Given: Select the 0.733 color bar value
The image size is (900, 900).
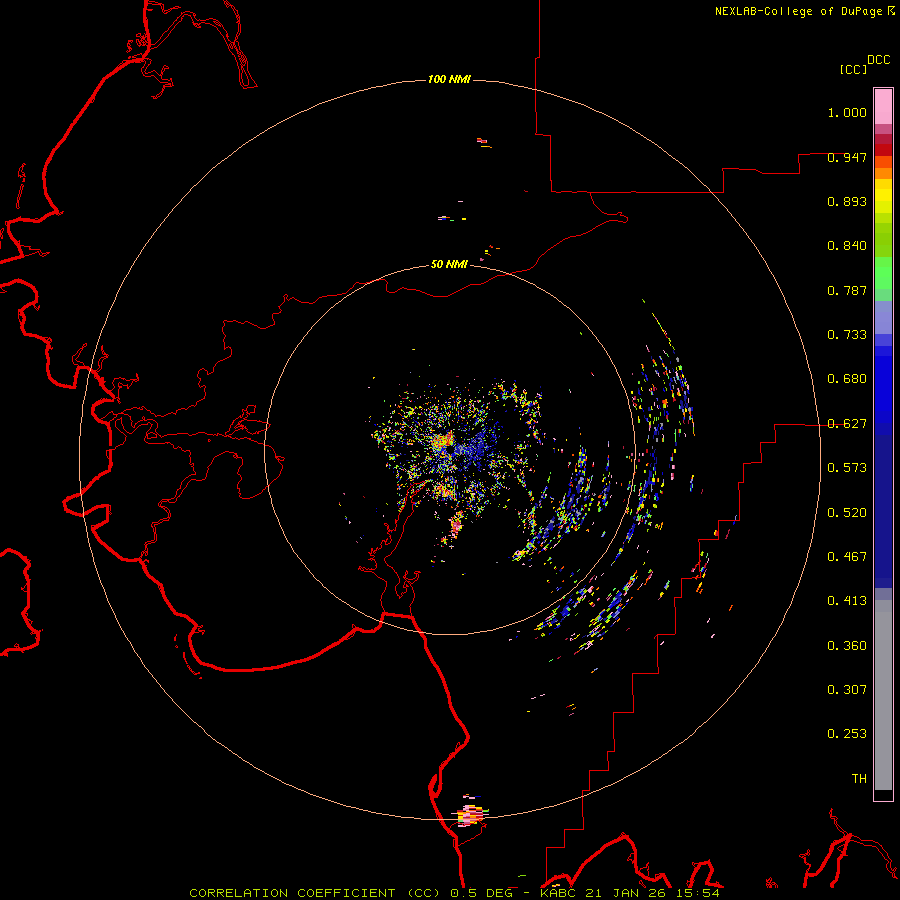Looking at the screenshot, I should pos(847,335).
